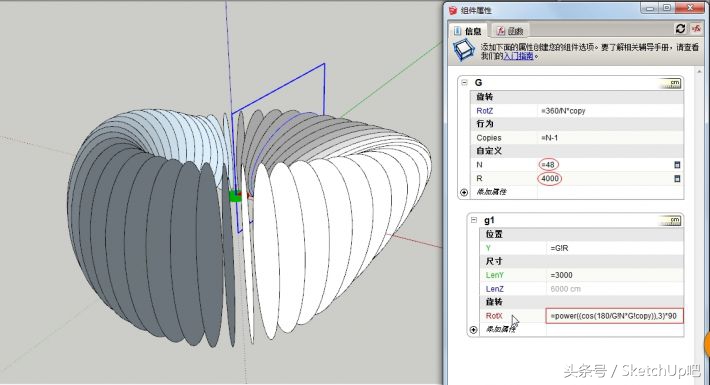This screenshot has height=385, width=710.
Task: Click 添加属性 under the g1 section
Action: tap(501, 329)
